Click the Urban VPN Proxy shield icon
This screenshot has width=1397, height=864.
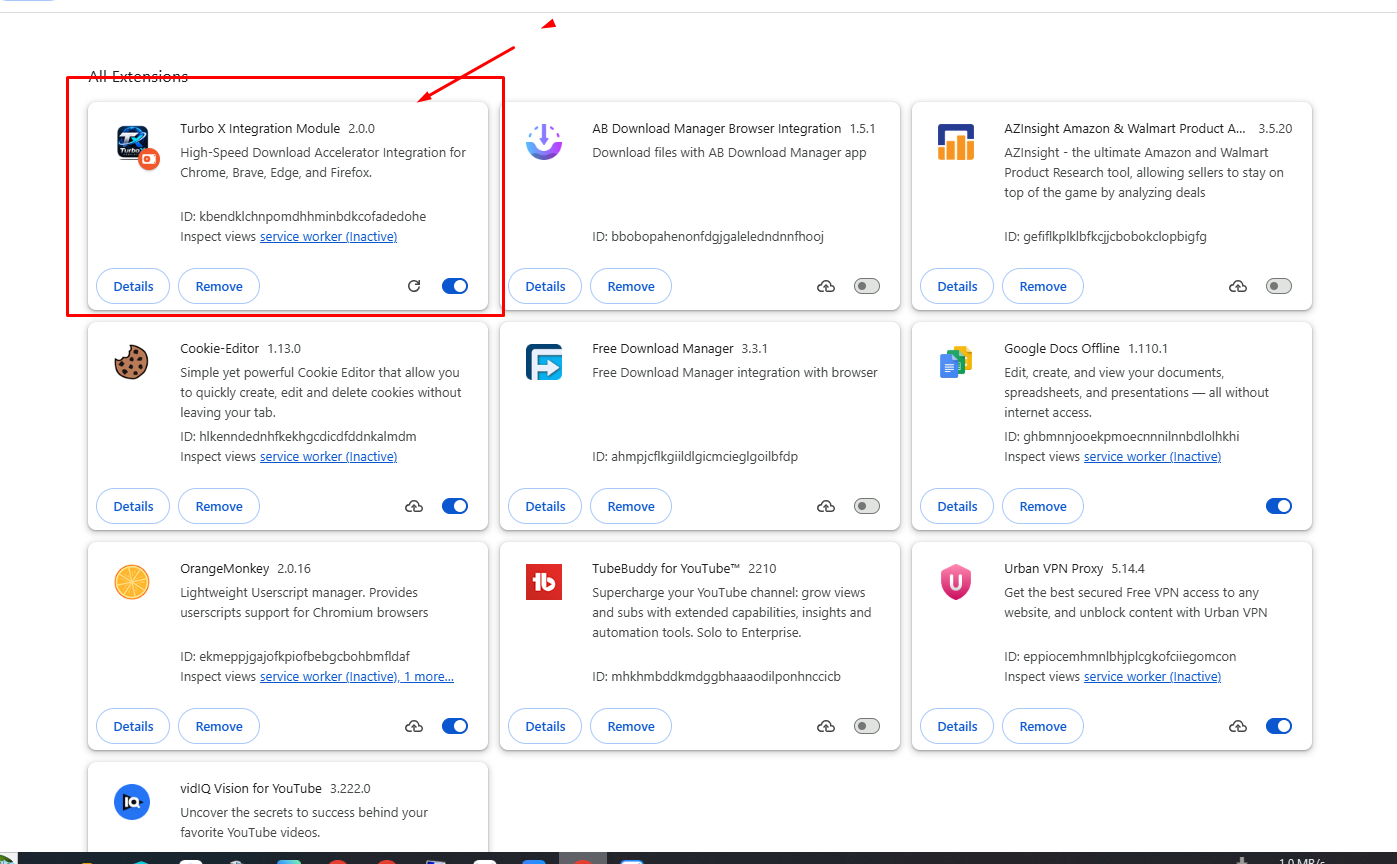tap(956, 582)
